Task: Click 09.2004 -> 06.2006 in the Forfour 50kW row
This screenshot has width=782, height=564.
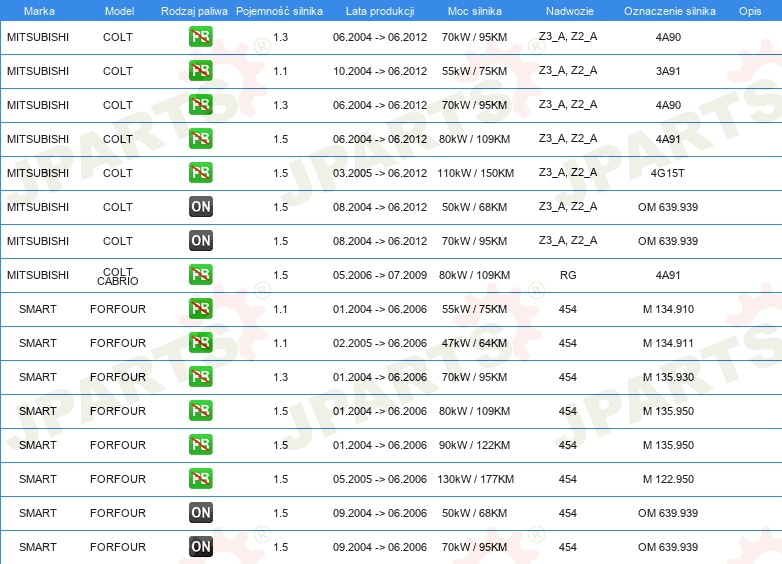Action: pyautogui.click(x=380, y=513)
